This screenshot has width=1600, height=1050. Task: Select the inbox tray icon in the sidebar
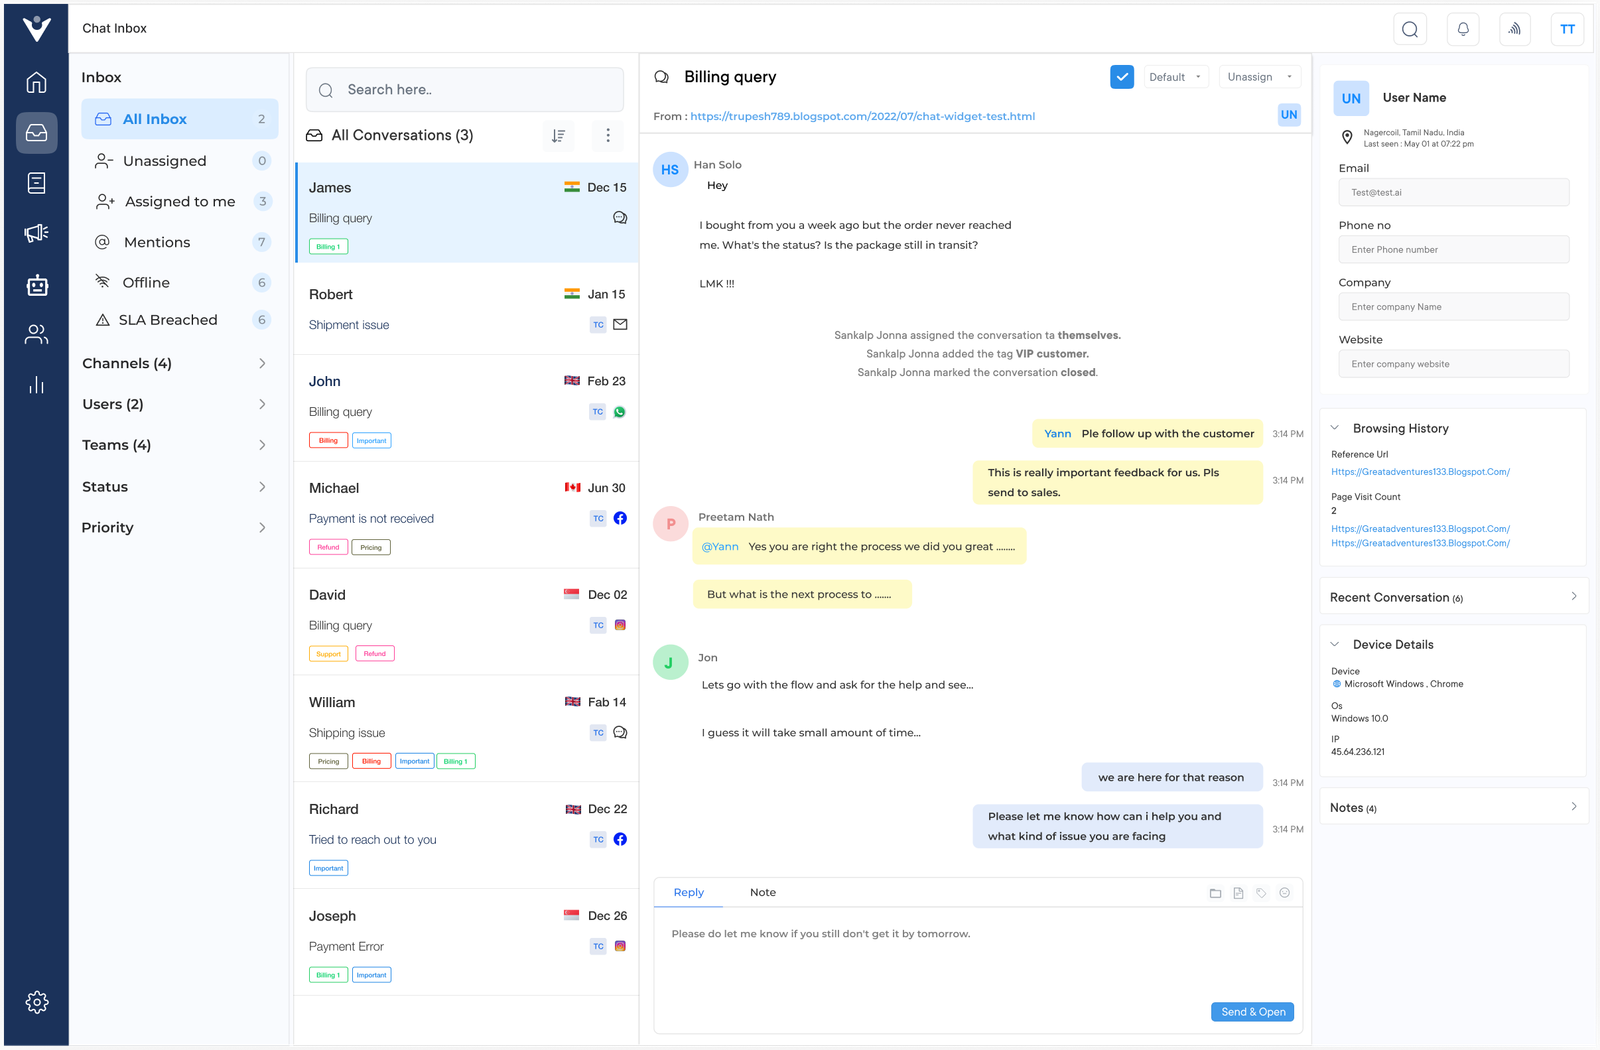coord(37,132)
